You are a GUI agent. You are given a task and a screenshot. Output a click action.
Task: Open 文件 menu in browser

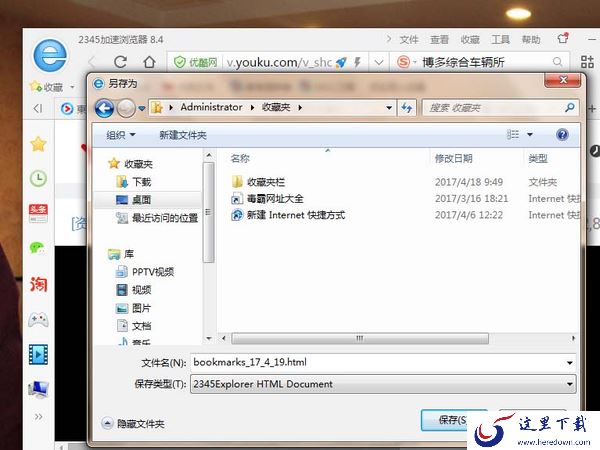[x=409, y=40]
